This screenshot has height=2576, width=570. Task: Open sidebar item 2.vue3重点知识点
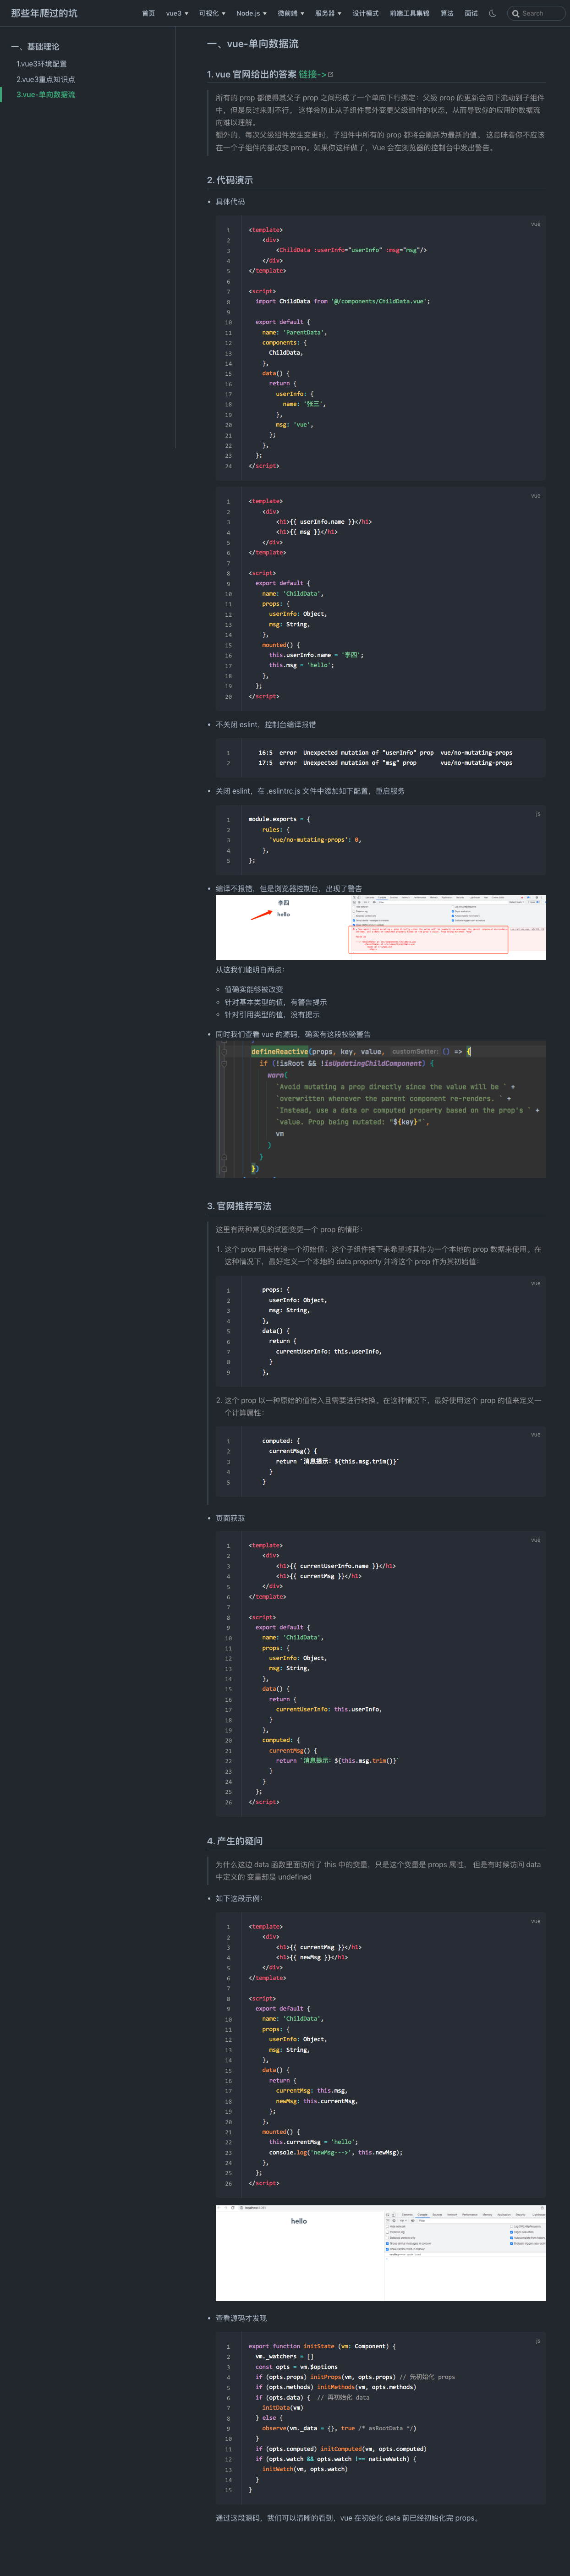45,79
